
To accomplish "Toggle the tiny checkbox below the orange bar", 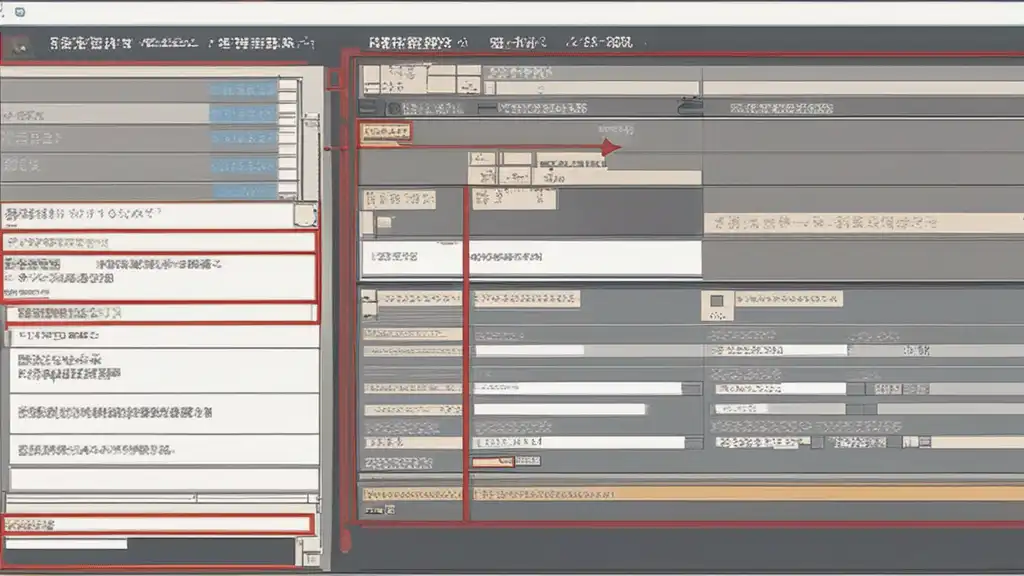I will 390,509.
